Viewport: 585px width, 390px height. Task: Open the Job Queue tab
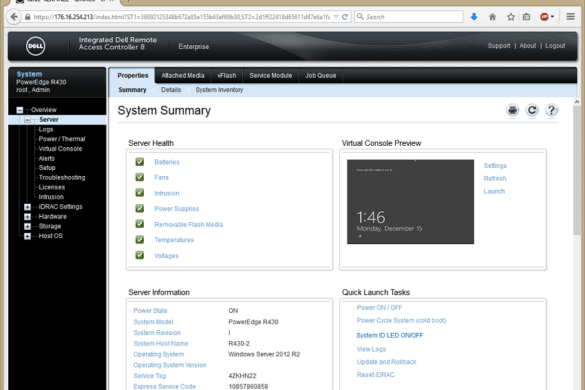[321, 75]
